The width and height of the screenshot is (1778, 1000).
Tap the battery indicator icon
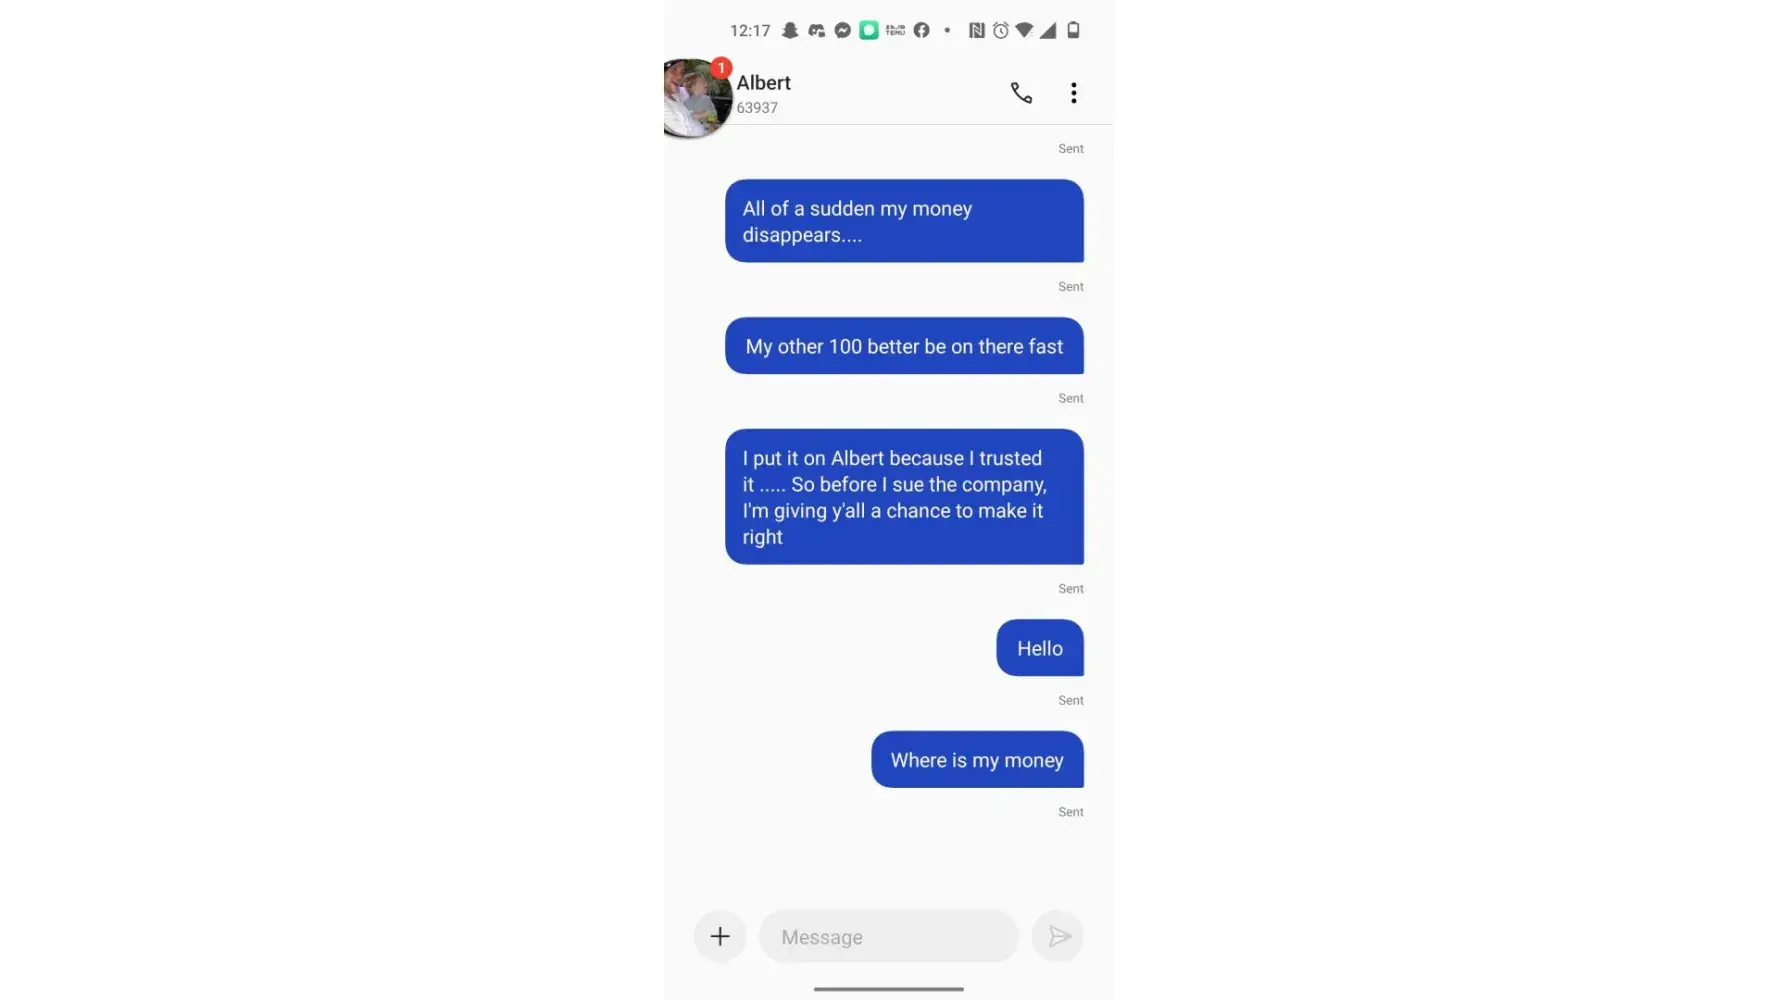tap(1073, 30)
